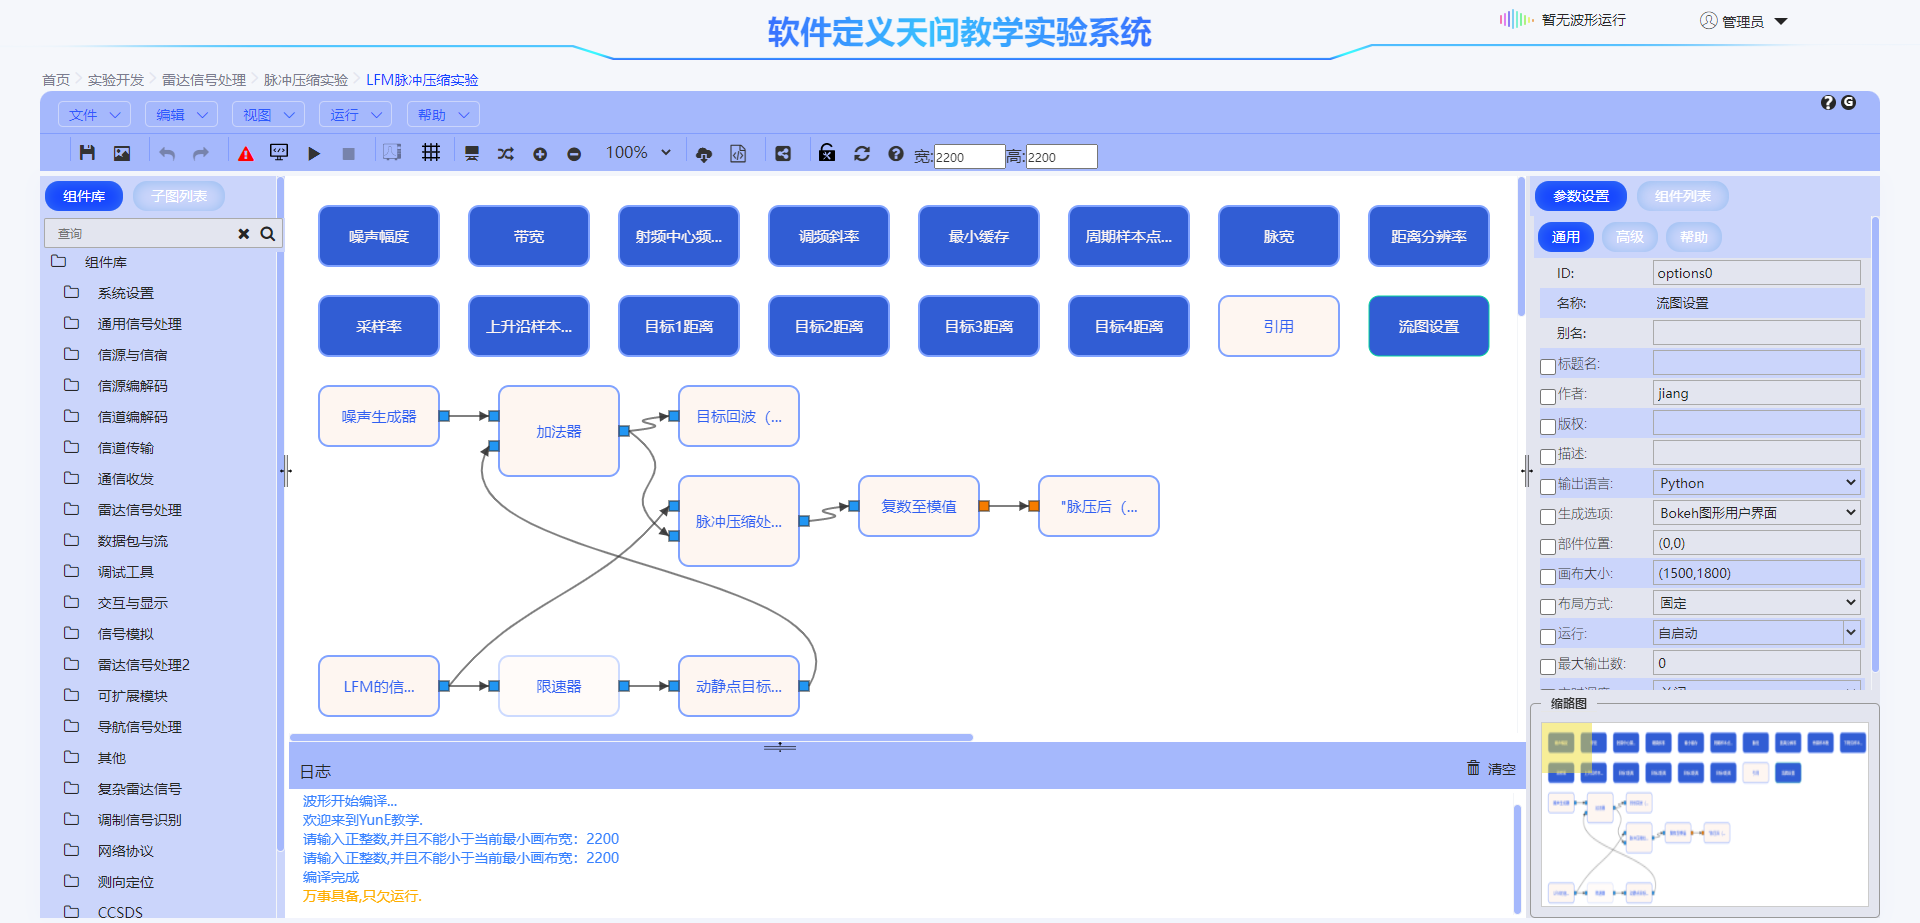Click the administrator user avatar icon
The height and width of the screenshot is (923, 1920).
click(1709, 21)
